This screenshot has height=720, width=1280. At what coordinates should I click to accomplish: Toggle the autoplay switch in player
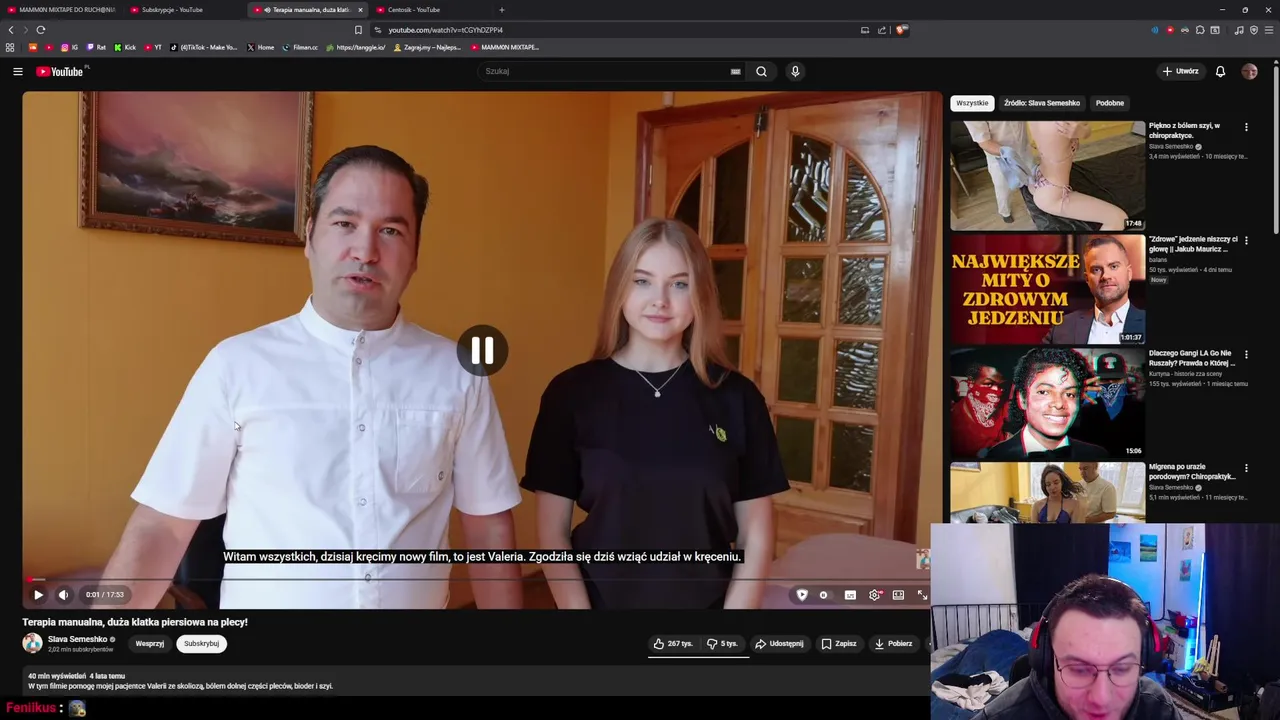[x=823, y=595]
